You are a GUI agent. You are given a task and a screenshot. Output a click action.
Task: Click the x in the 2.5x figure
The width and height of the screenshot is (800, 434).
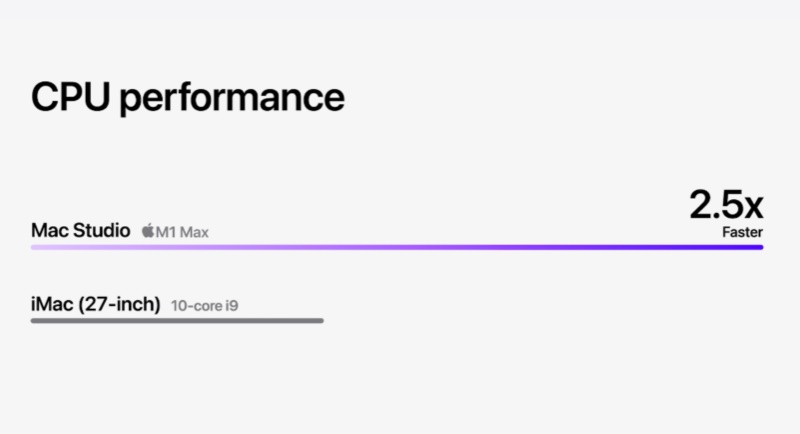(754, 208)
